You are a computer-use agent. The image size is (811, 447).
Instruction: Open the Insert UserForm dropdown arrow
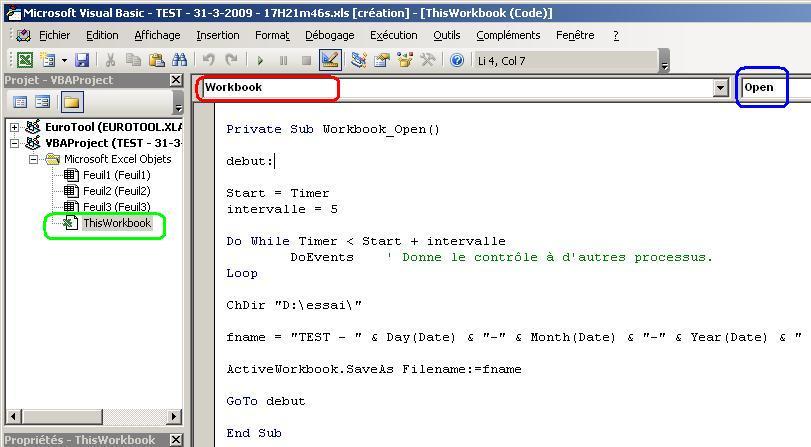coord(64,61)
